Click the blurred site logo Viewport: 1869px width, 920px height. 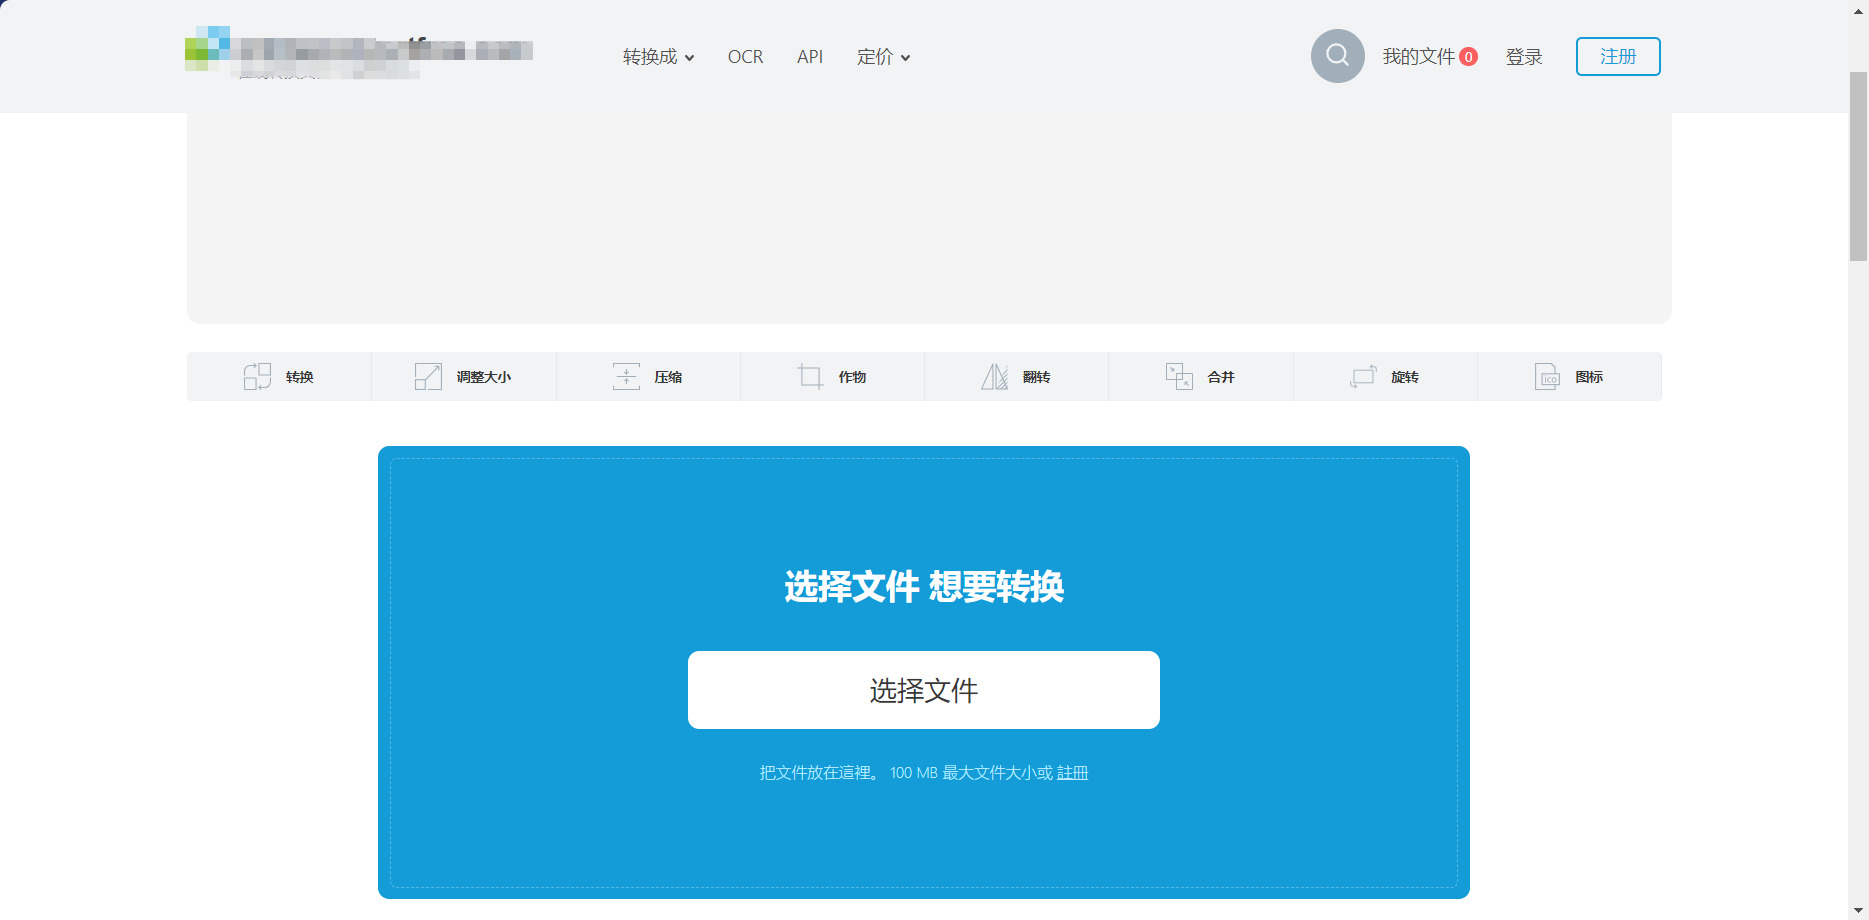[x=359, y=52]
